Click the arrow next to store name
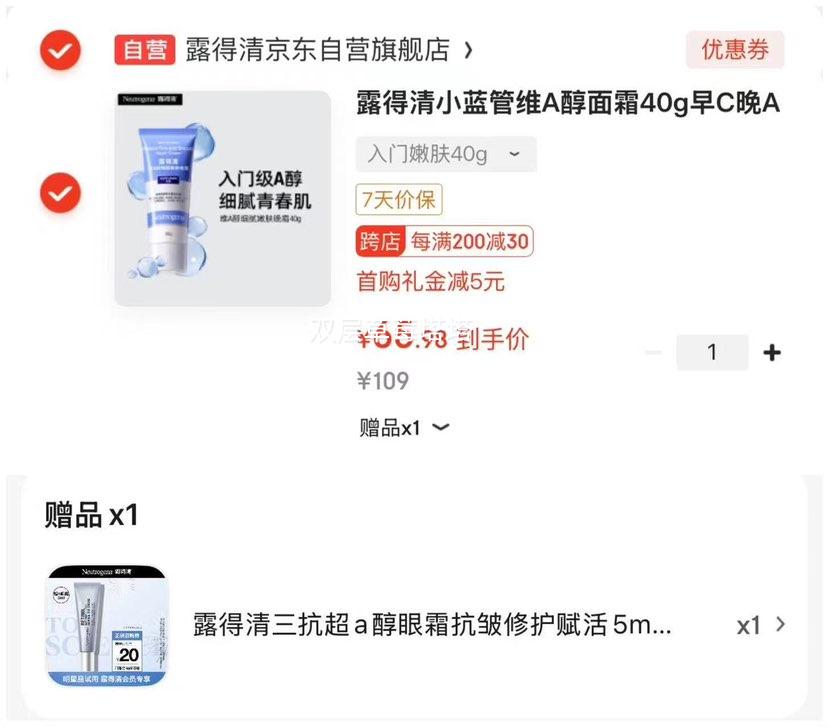The image size is (829, 727). (x=468, y=50)
